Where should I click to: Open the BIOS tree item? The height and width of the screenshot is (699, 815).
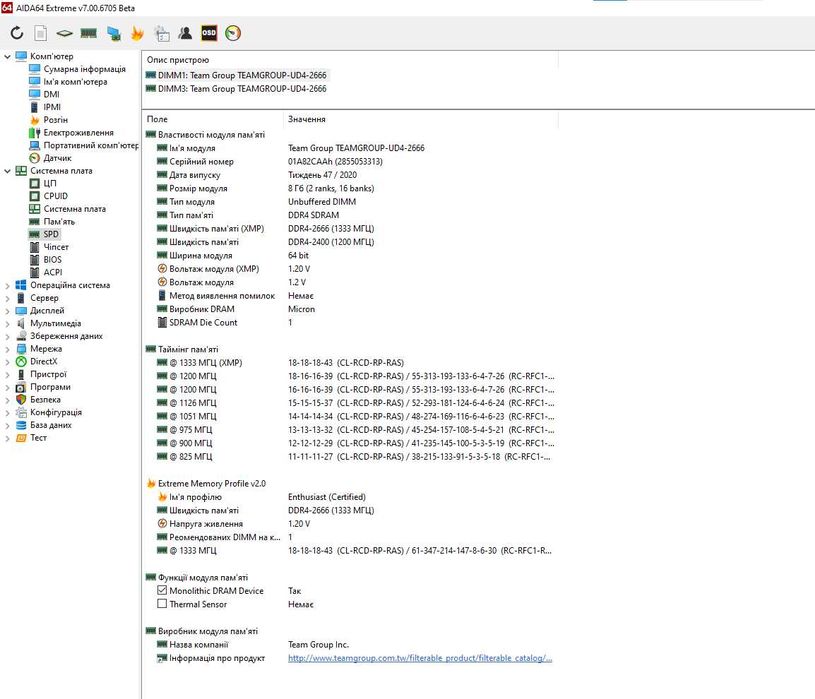coord(52,259)
